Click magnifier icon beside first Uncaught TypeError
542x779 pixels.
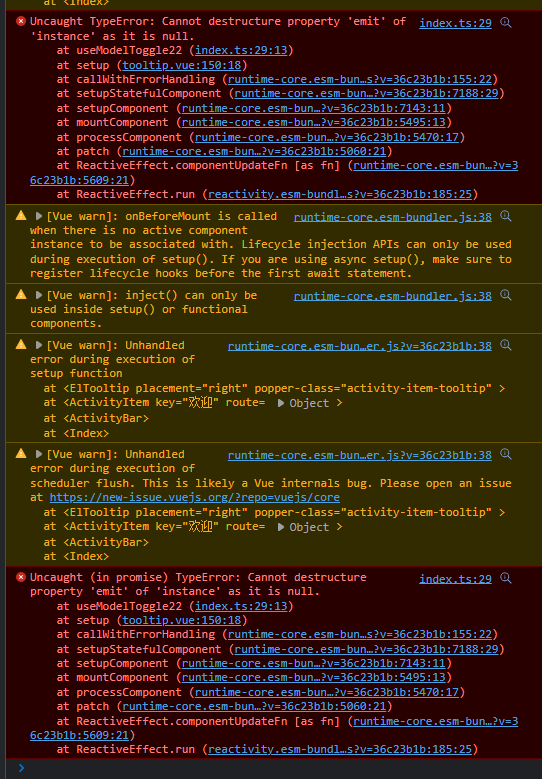coord(506,22)
